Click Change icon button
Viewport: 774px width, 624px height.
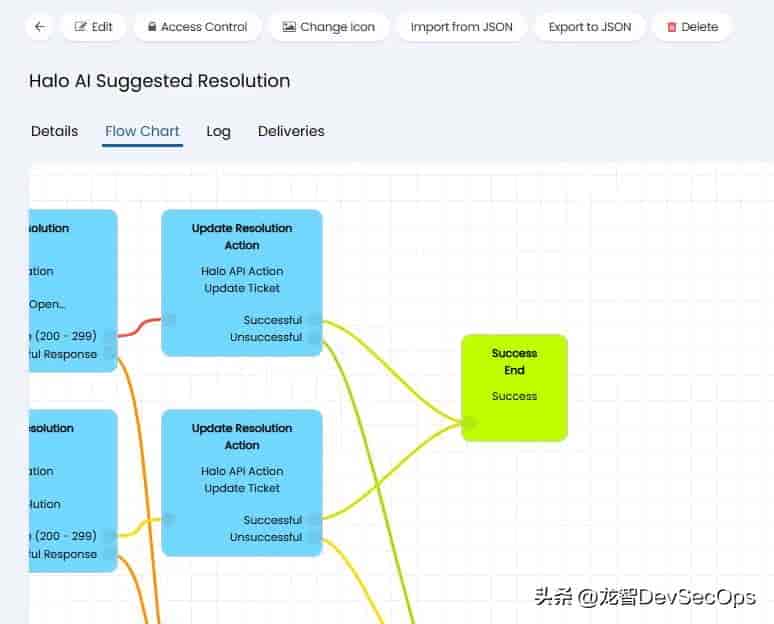pyautogui.click(x=329, y=27)
